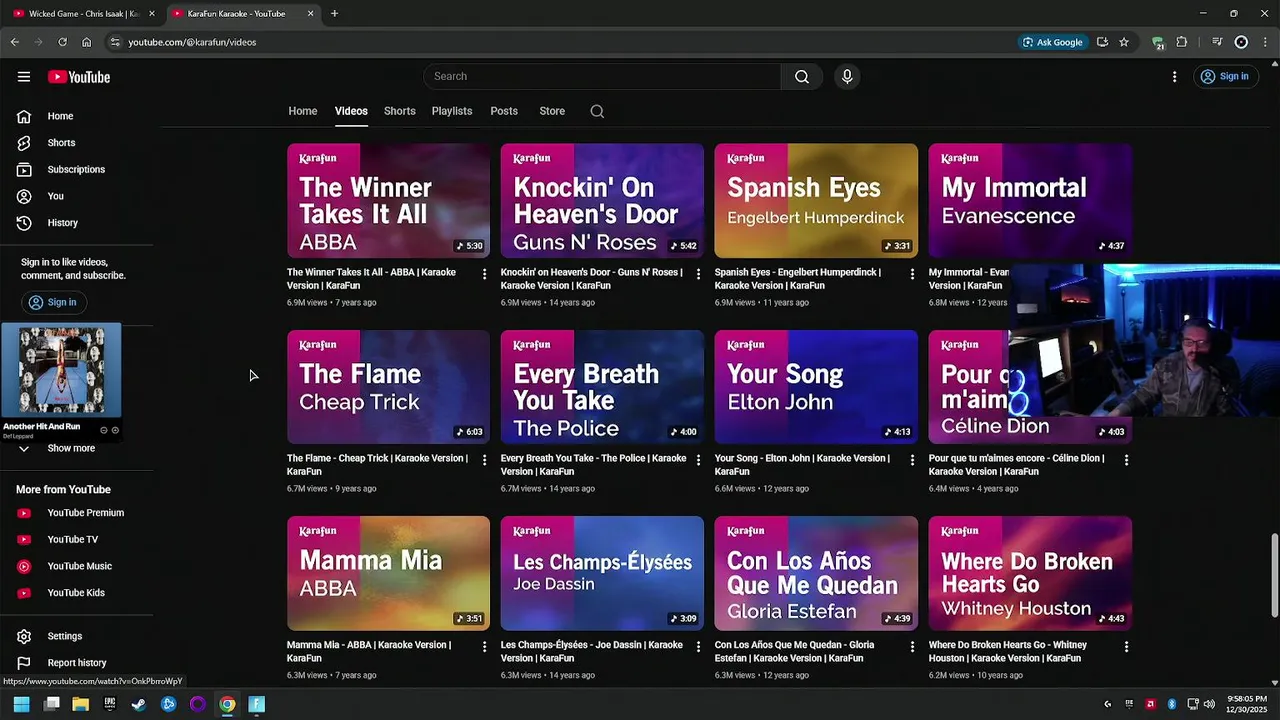This screenshot has height=720, width=1280.
Task: Click the Ask Google button
Action: click(1052, 42)
